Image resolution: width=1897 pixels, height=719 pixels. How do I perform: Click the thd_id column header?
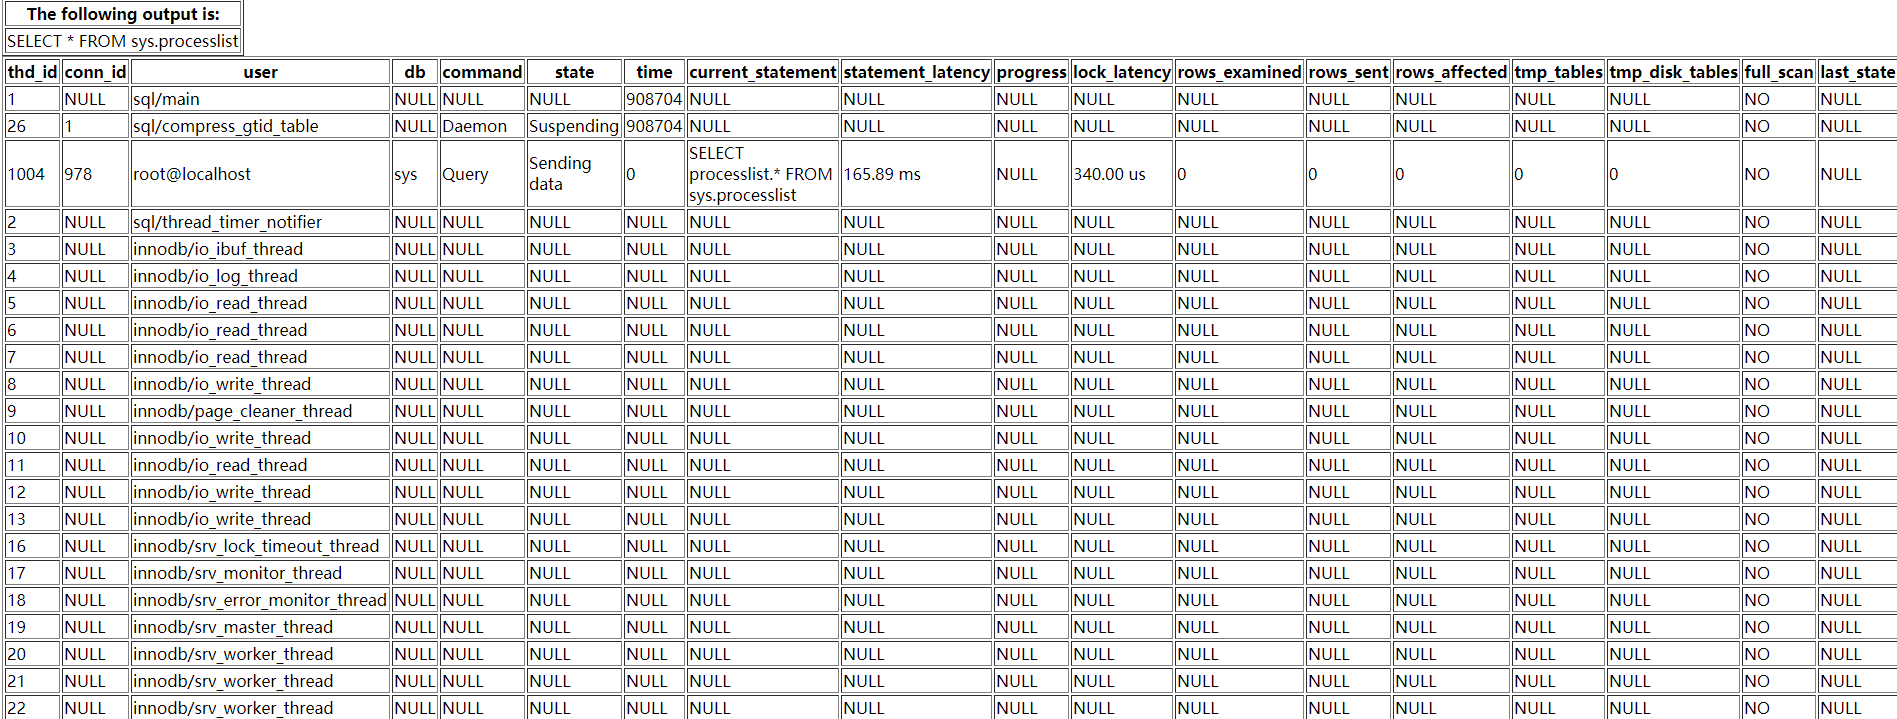coord(32,72)
